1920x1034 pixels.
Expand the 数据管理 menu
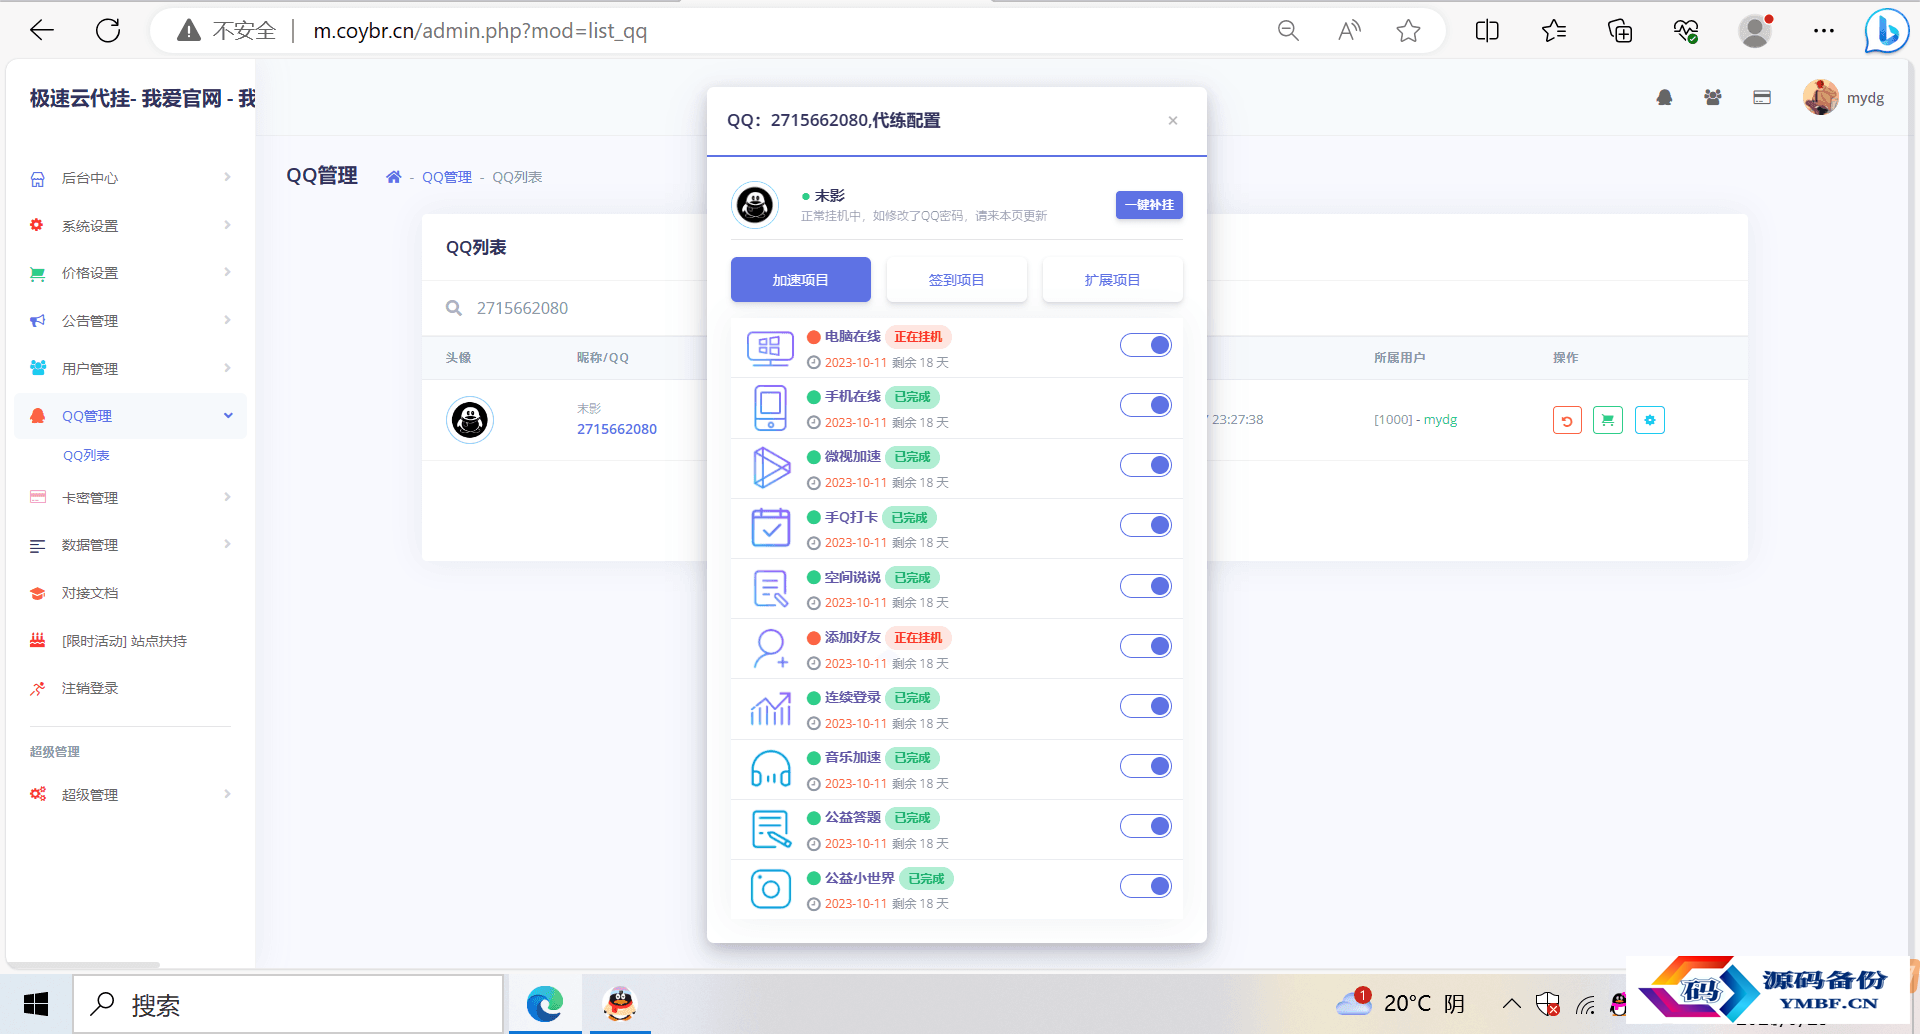tap(130, 545)
